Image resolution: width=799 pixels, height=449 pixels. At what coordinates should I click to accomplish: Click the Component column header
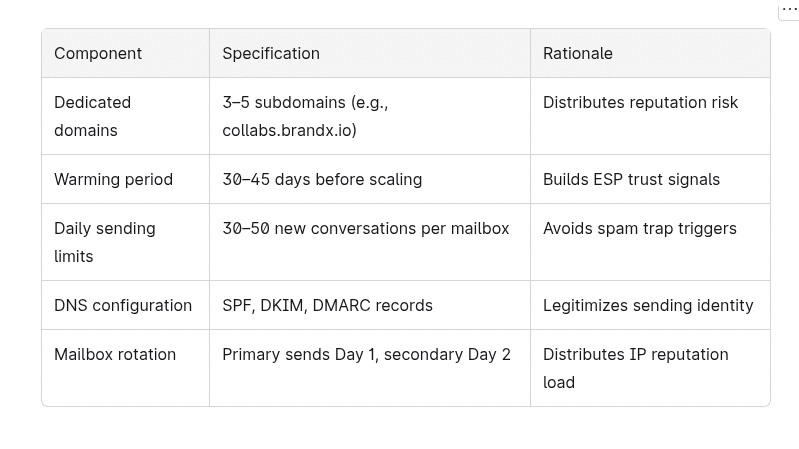click(98, 54)
